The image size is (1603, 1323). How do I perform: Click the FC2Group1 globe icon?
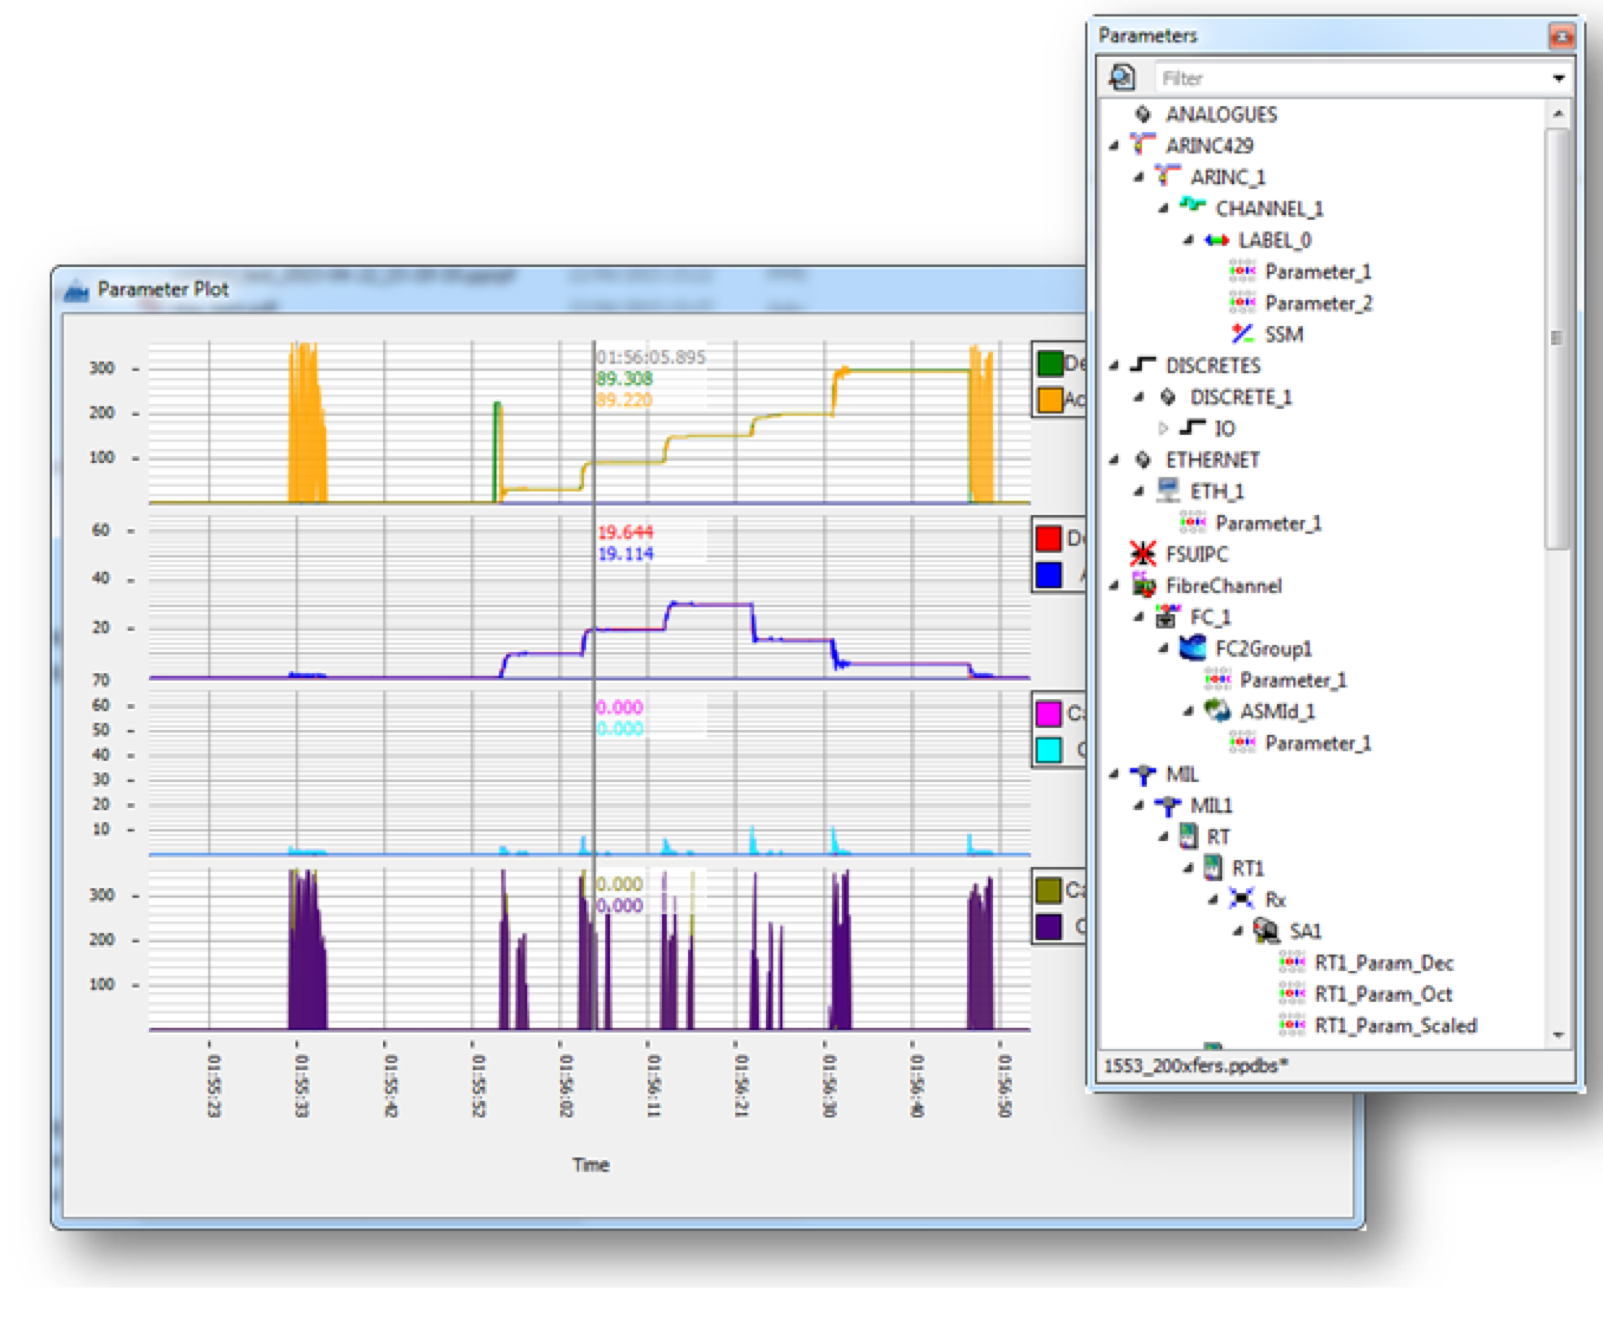coord(1191,648)
